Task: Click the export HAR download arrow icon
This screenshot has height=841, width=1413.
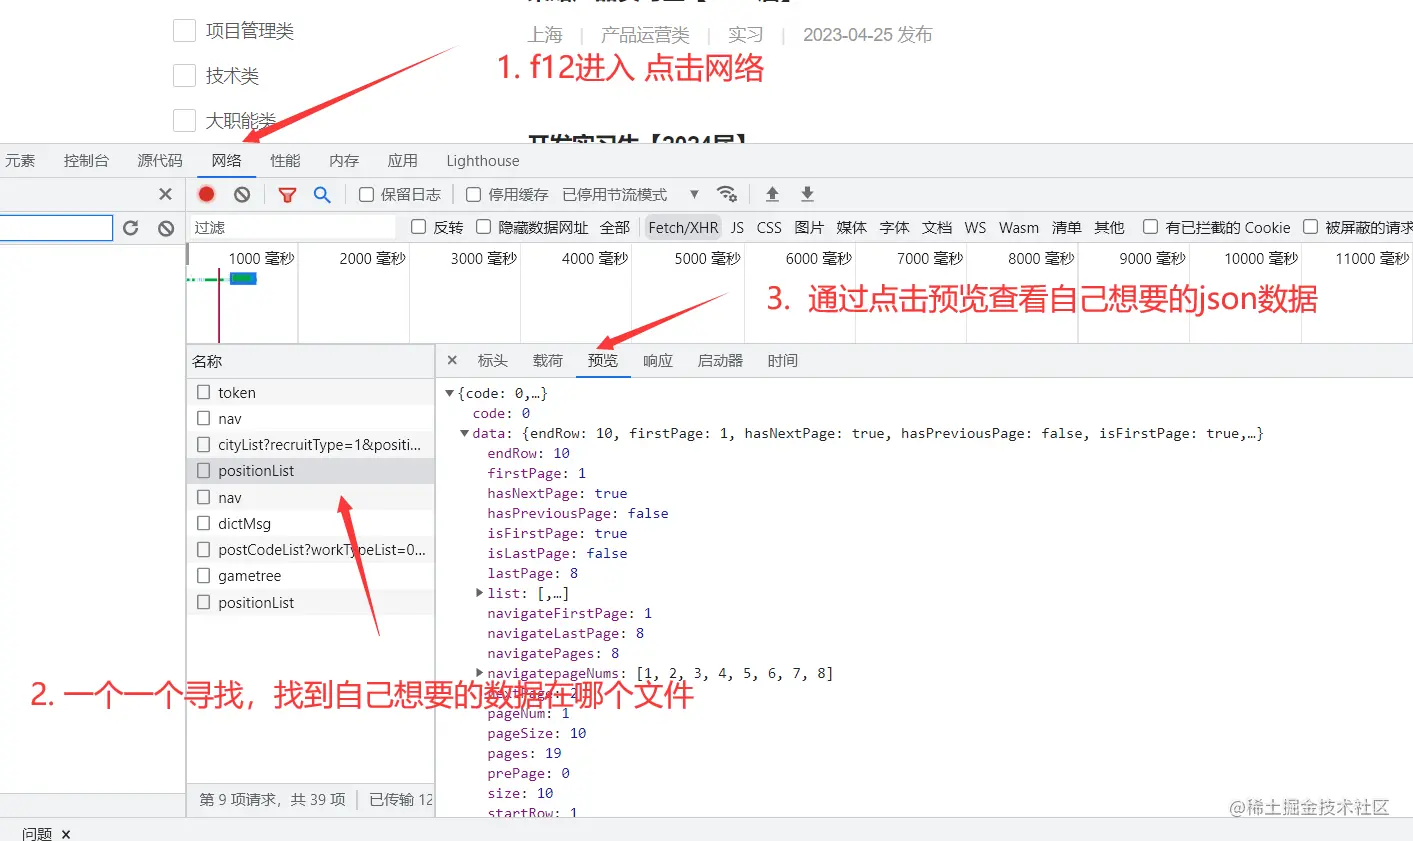Action: (807, 194)
